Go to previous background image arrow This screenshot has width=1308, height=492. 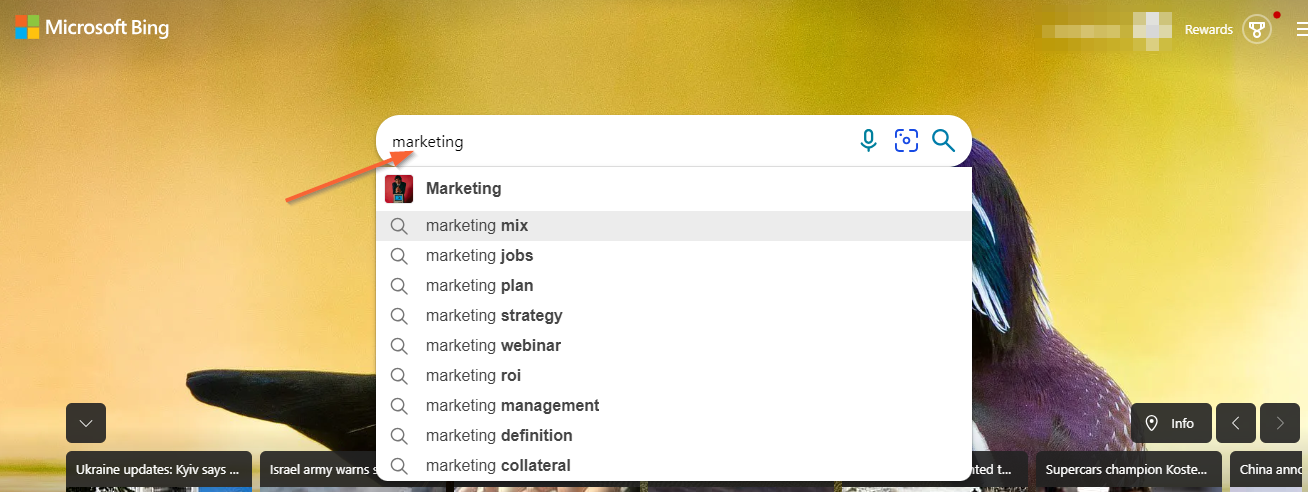coord(1236,423)
